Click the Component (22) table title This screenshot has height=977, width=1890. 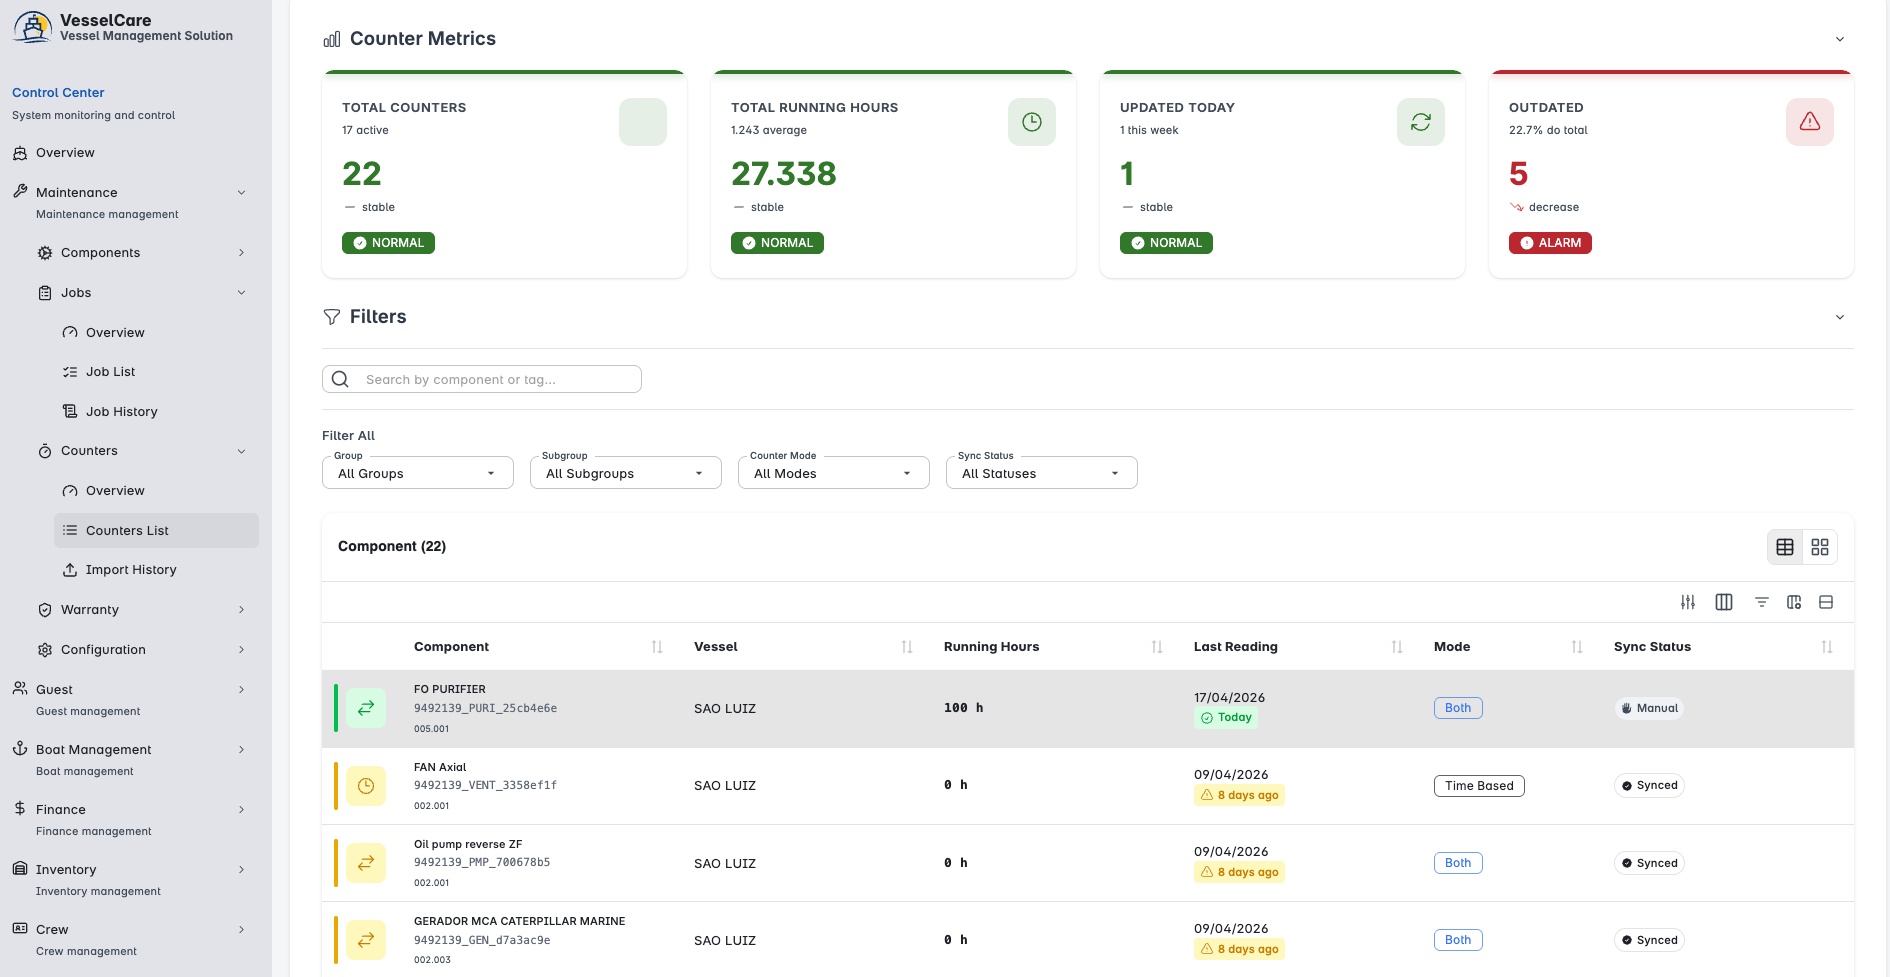[x=392, y=546]
